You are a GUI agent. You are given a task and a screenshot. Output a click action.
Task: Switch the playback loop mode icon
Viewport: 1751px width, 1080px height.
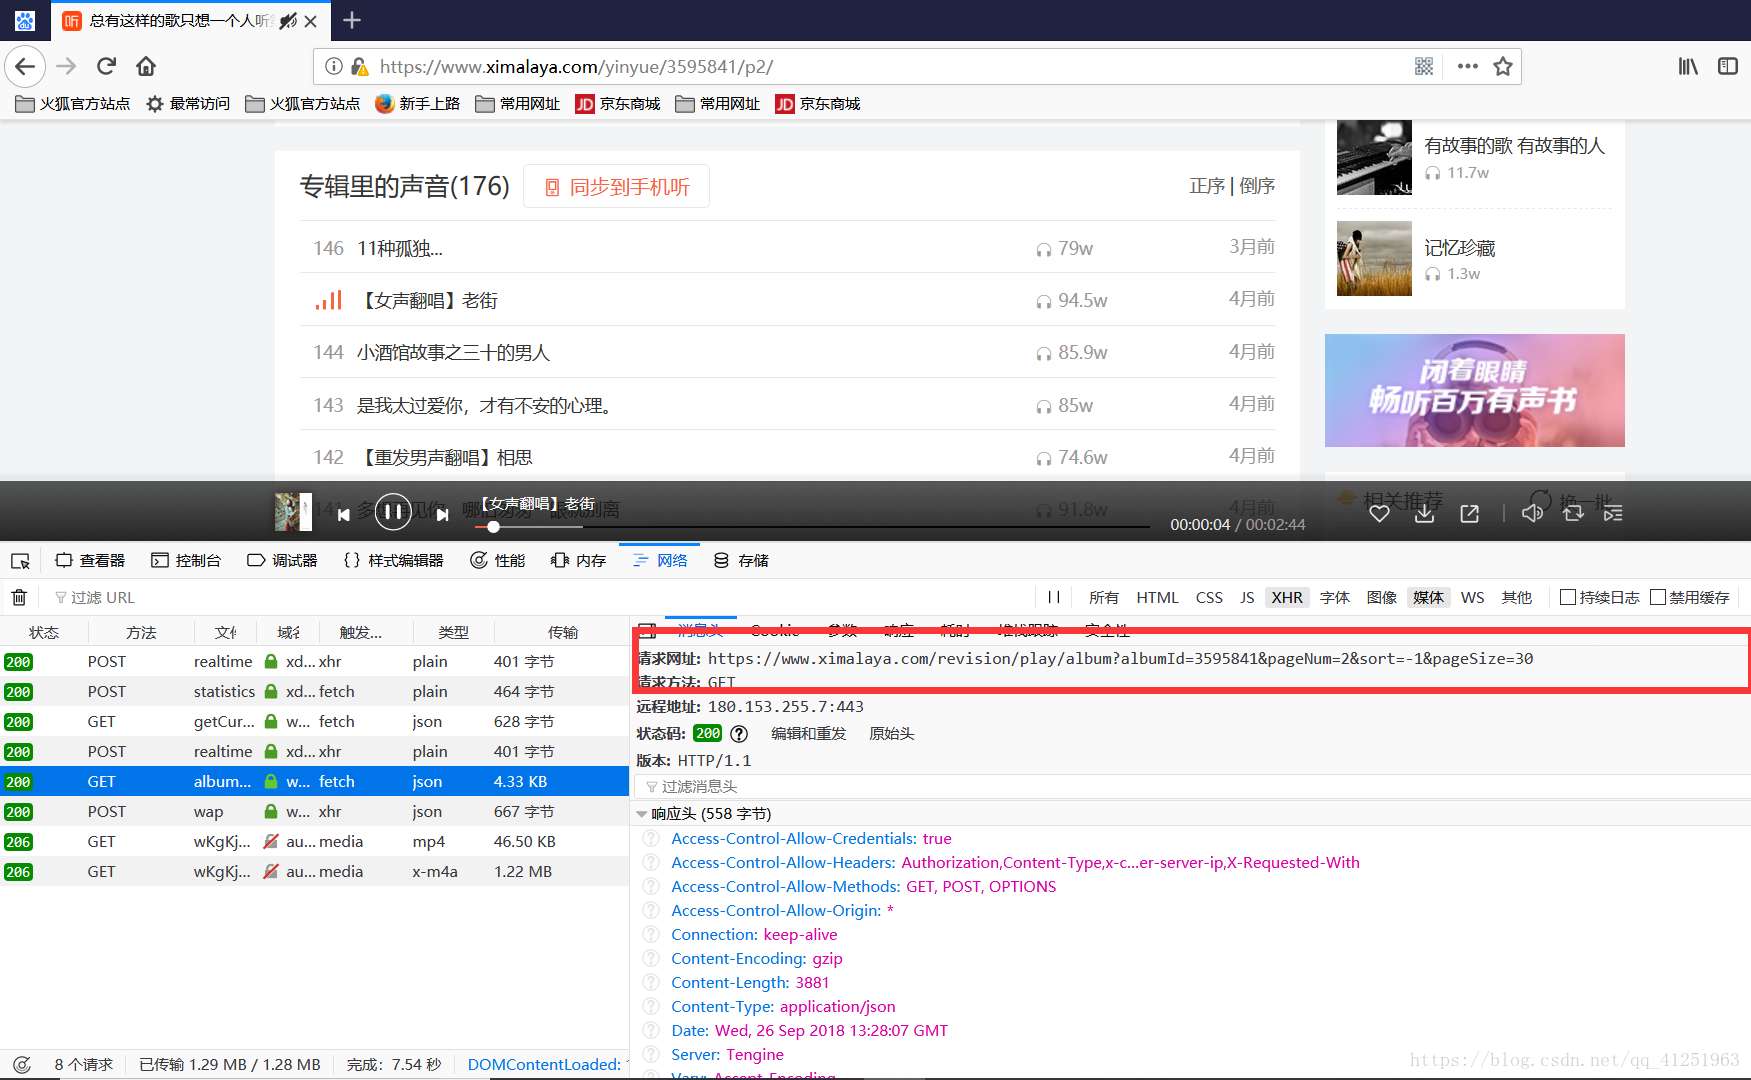click(1573, 513)
